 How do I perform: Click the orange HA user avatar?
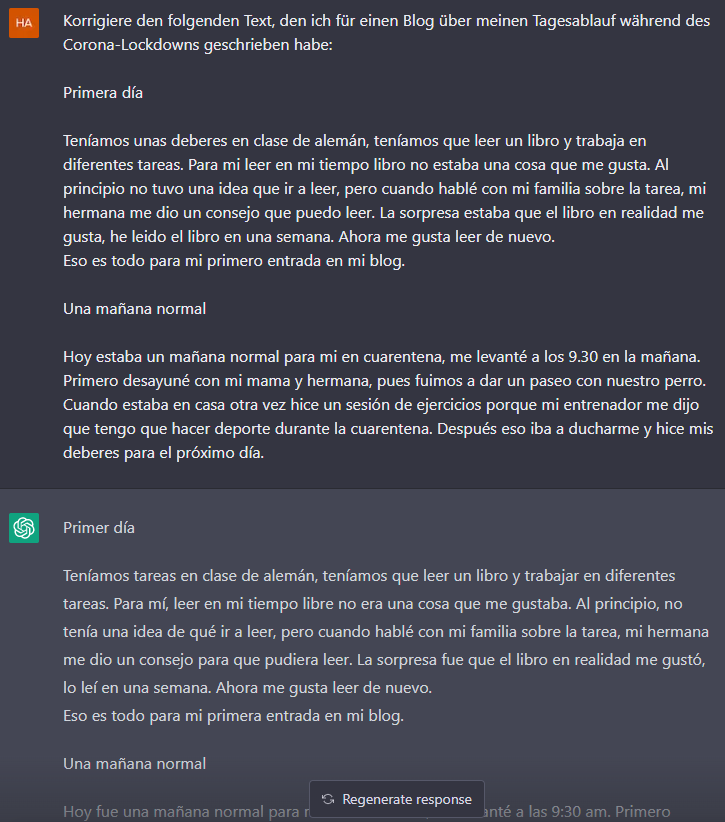[x=24, y=23]
